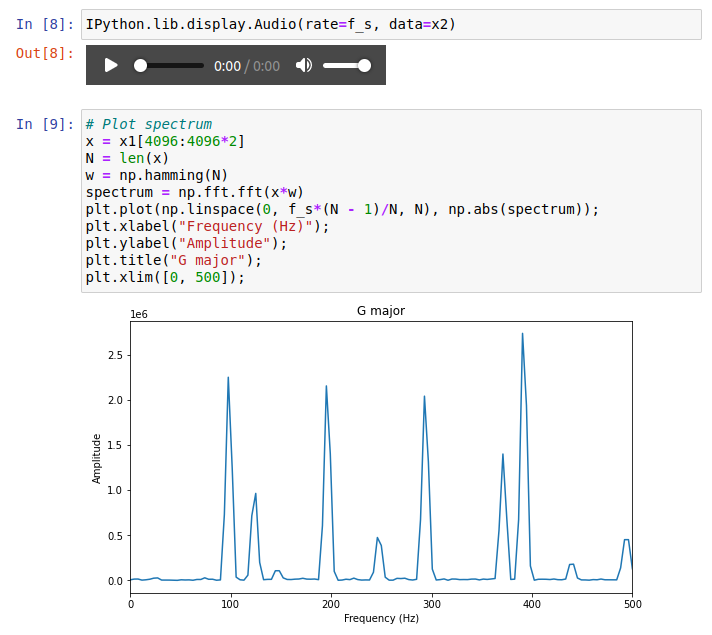Click the 0:00 current time display
The height and width of the screenshot is (635, 712).
[227, 66]
